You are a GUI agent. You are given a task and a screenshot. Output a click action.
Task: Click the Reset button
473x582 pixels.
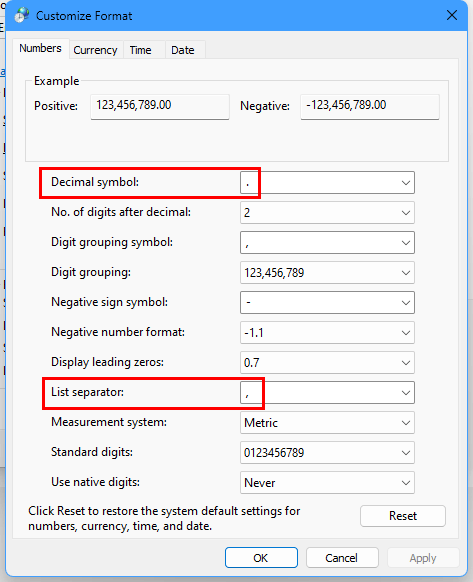[x=403, y=516]
